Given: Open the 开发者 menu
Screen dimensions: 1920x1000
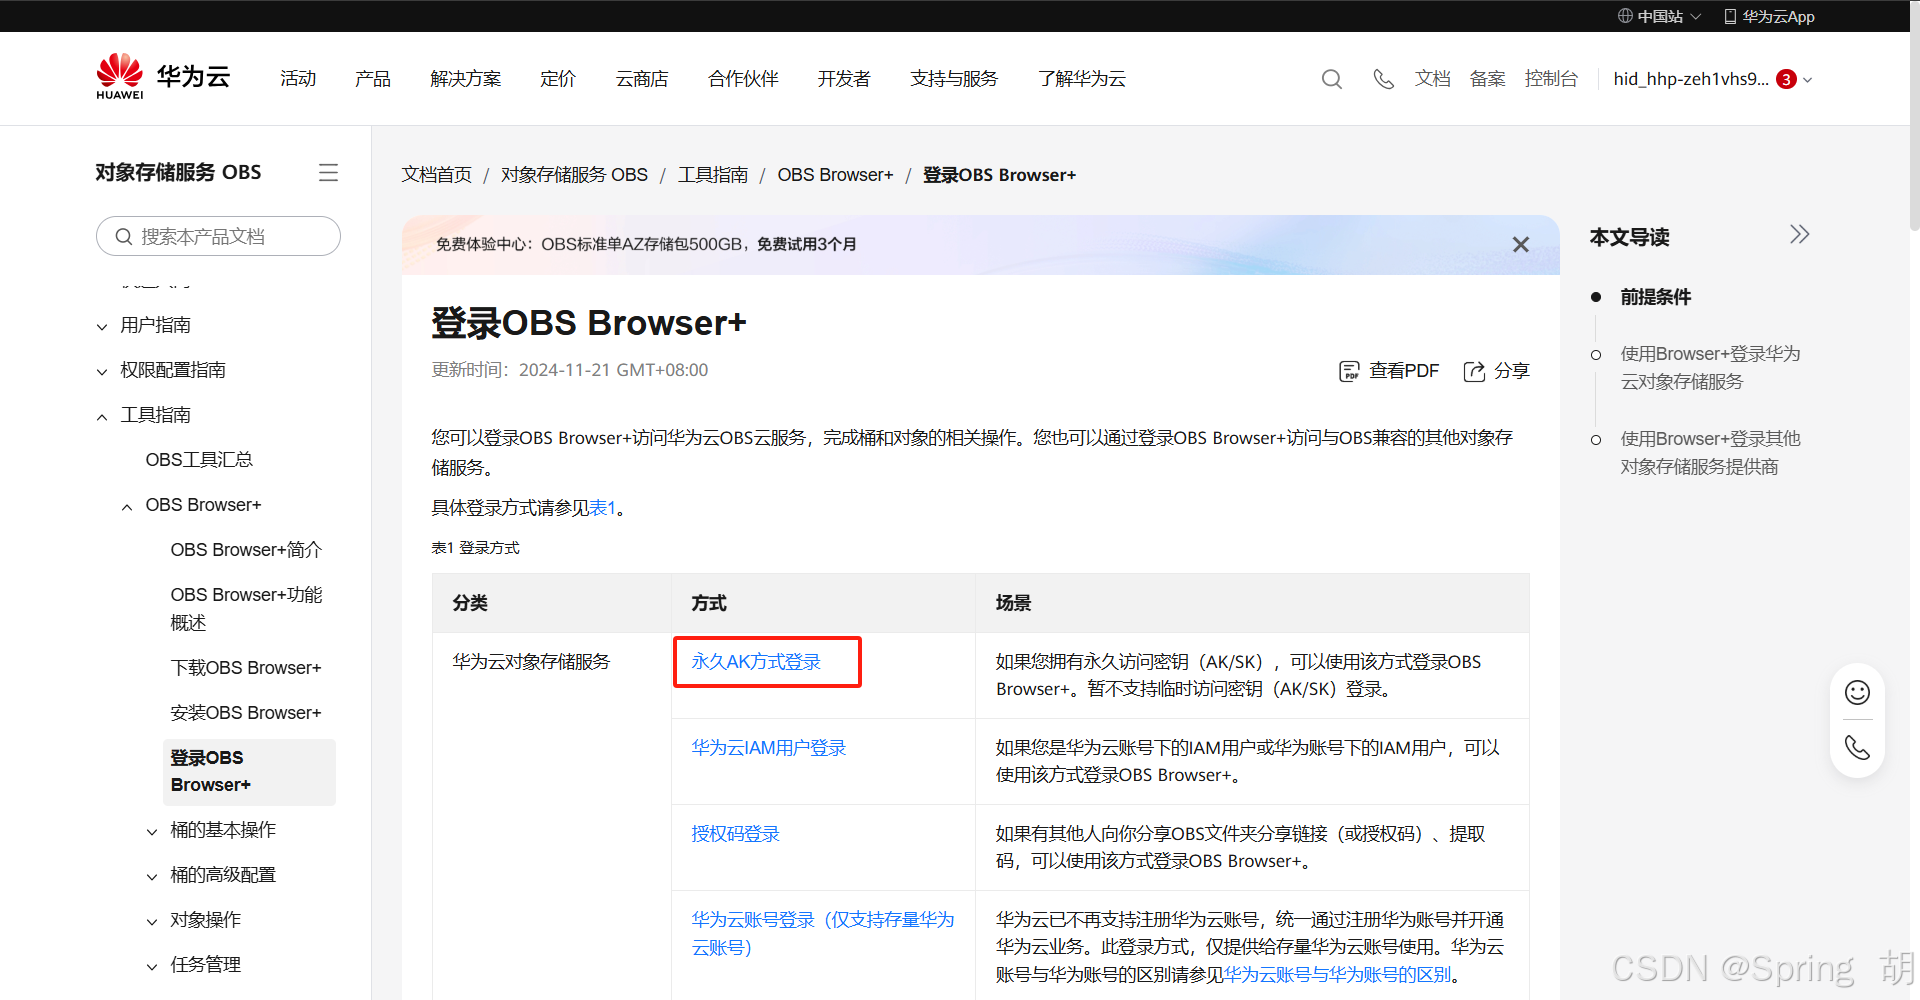Looking at the screenshot, I should pyautogui.click(x=844, y=79).
